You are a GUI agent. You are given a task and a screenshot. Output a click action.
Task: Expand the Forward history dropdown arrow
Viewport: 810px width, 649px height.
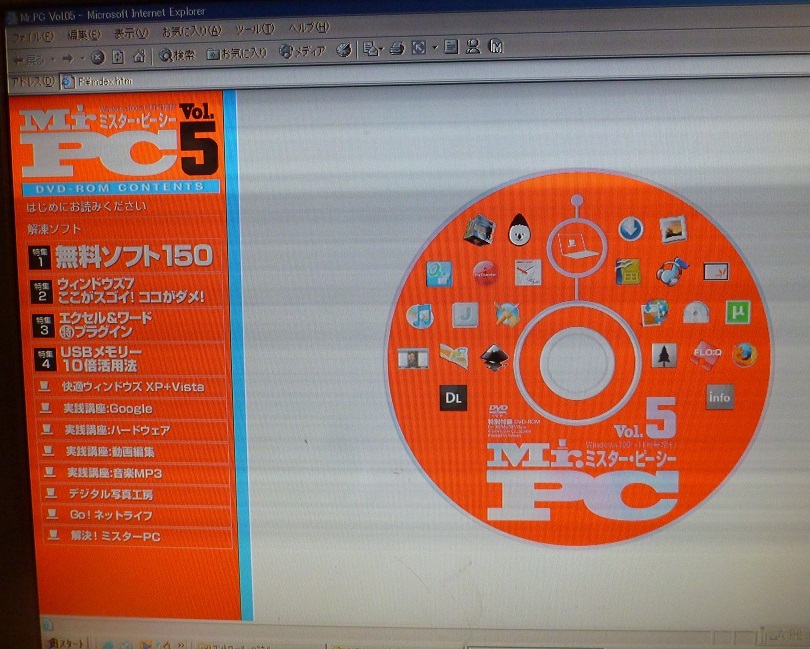82,58
